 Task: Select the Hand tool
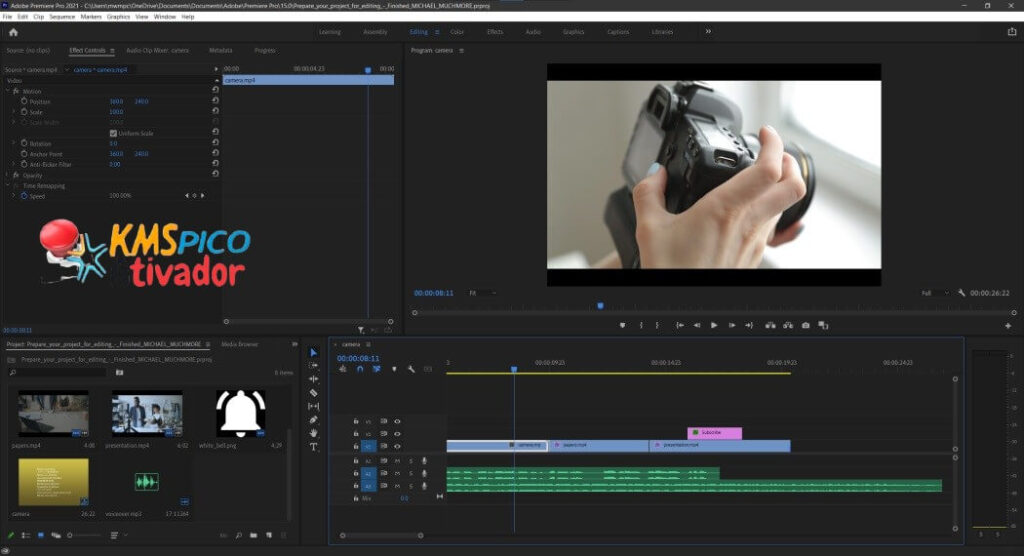(x=313, y=433)
